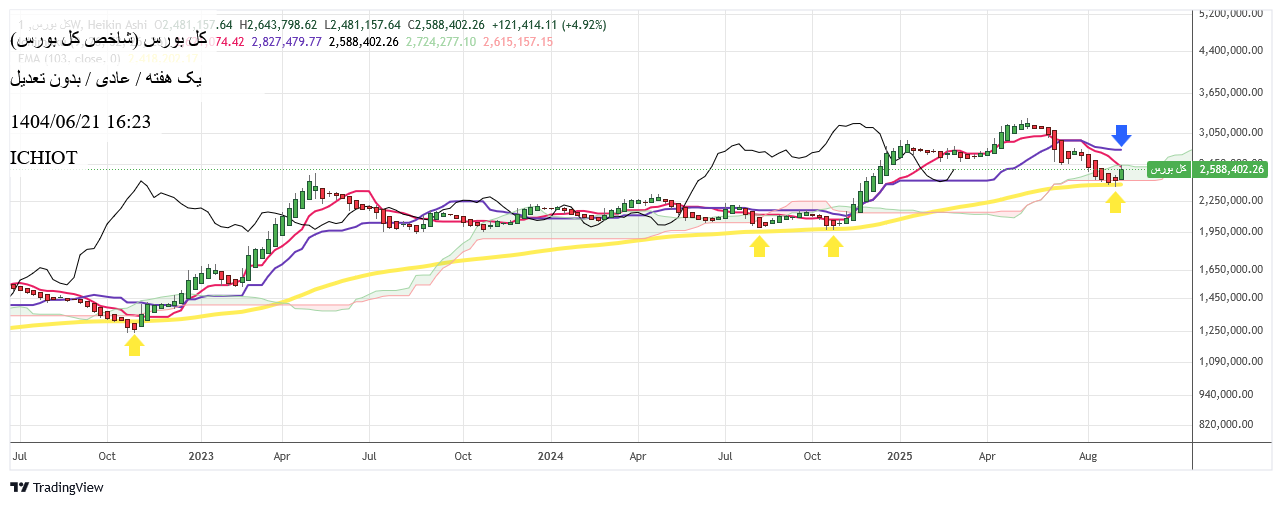
Task: Click the change value +121,414.11 (+4.92%)
Action: tap(548, 24)
